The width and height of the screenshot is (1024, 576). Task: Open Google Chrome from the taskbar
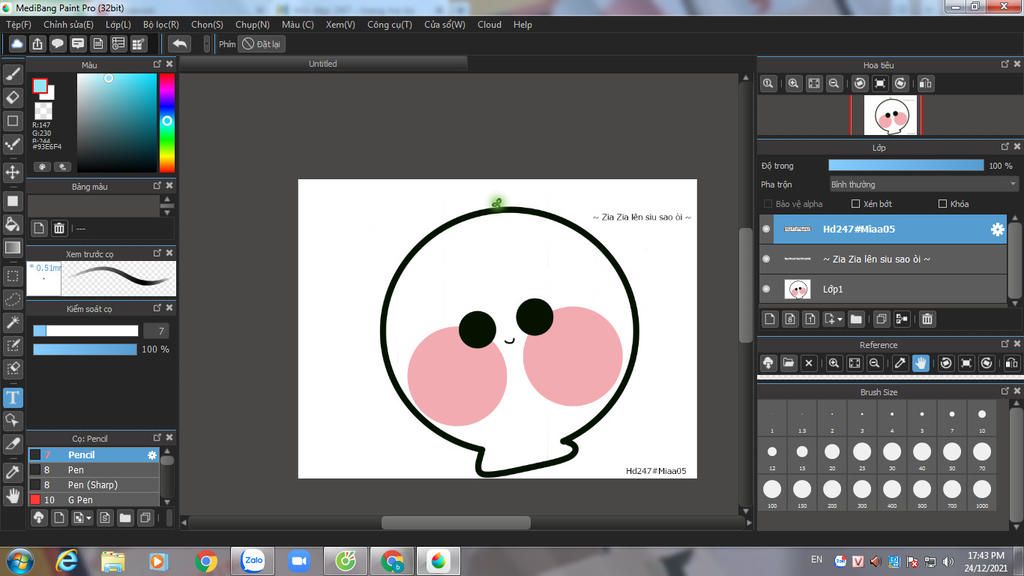(x=206, y=561)
